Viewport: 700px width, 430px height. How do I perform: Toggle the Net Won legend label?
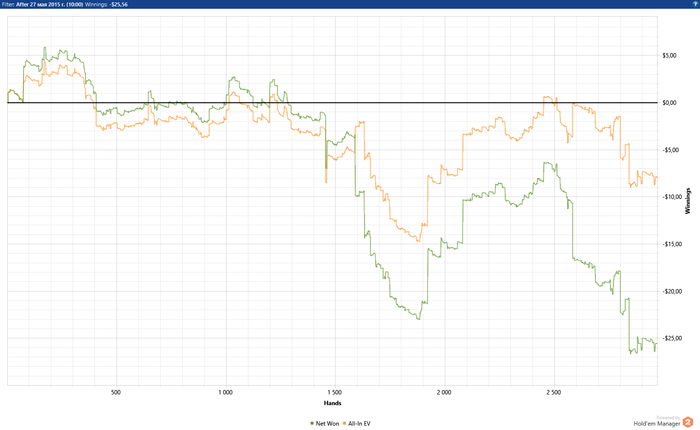pos(327,423)
